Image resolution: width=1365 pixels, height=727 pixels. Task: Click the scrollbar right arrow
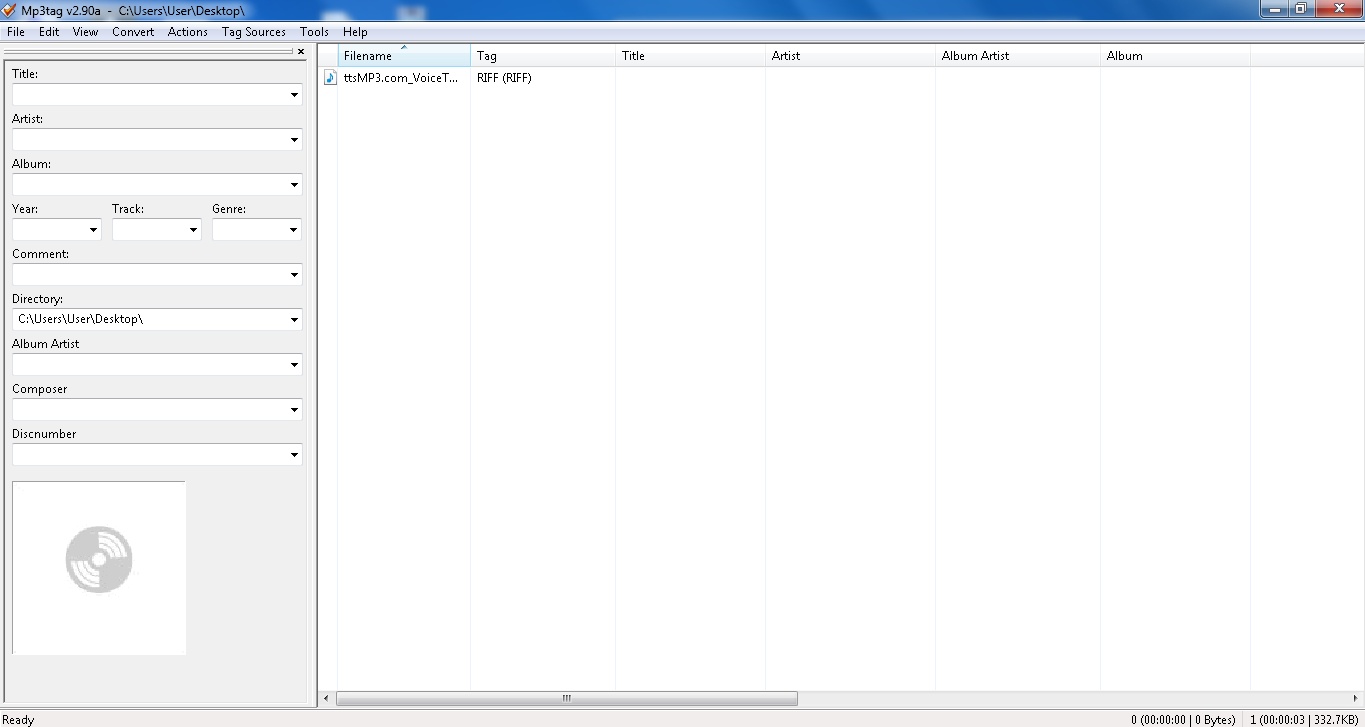(x=1355, y=698)
